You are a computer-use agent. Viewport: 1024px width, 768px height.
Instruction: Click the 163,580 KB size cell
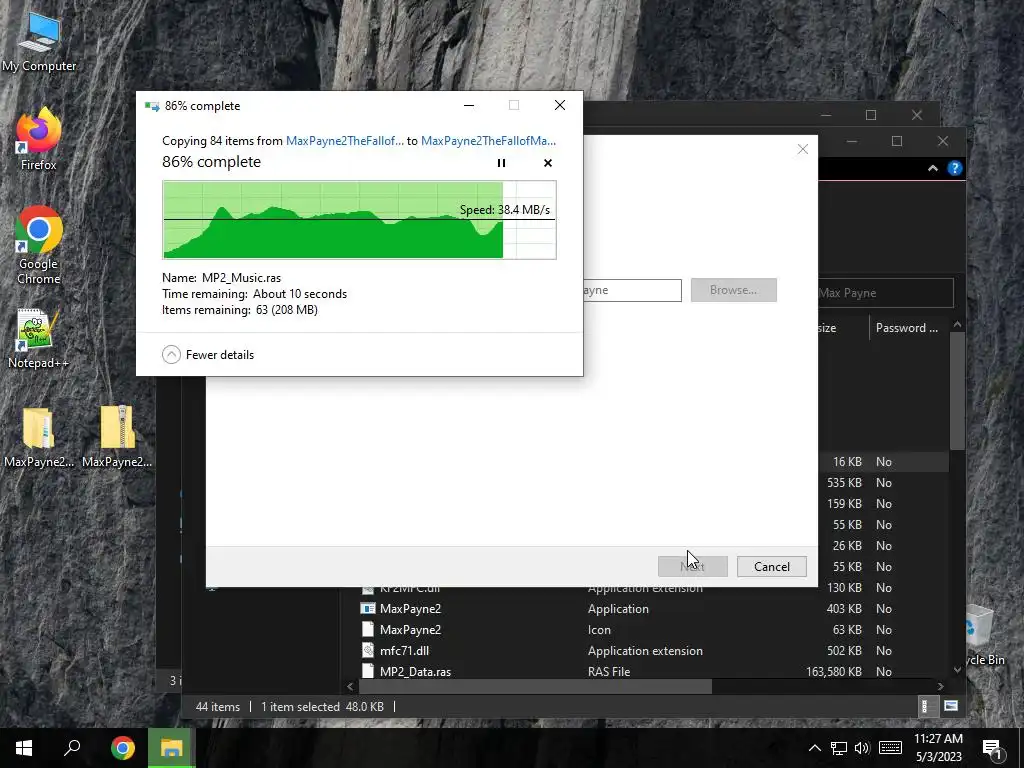click(x=833, y=671)
